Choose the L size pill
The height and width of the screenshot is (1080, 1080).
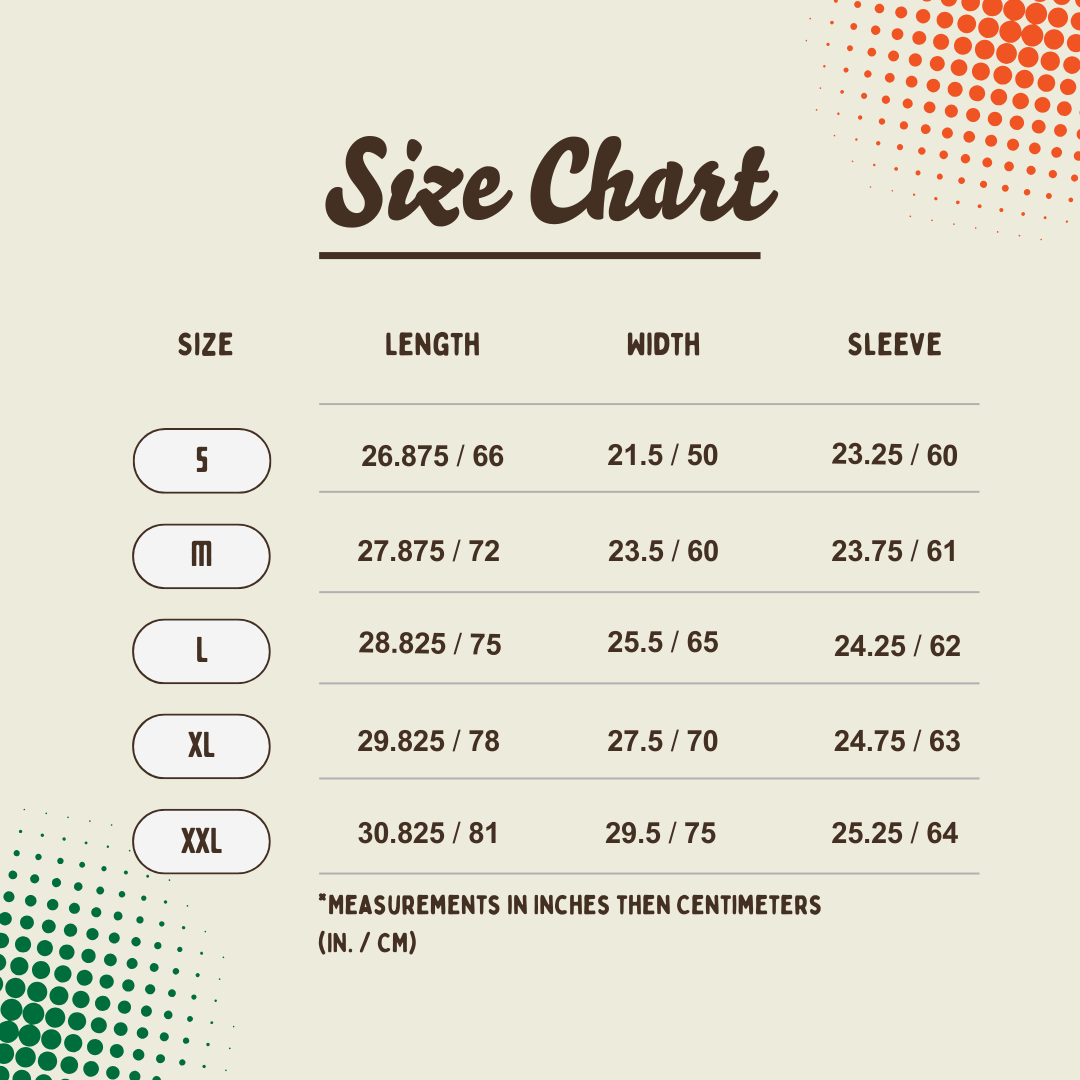(201, 652)
